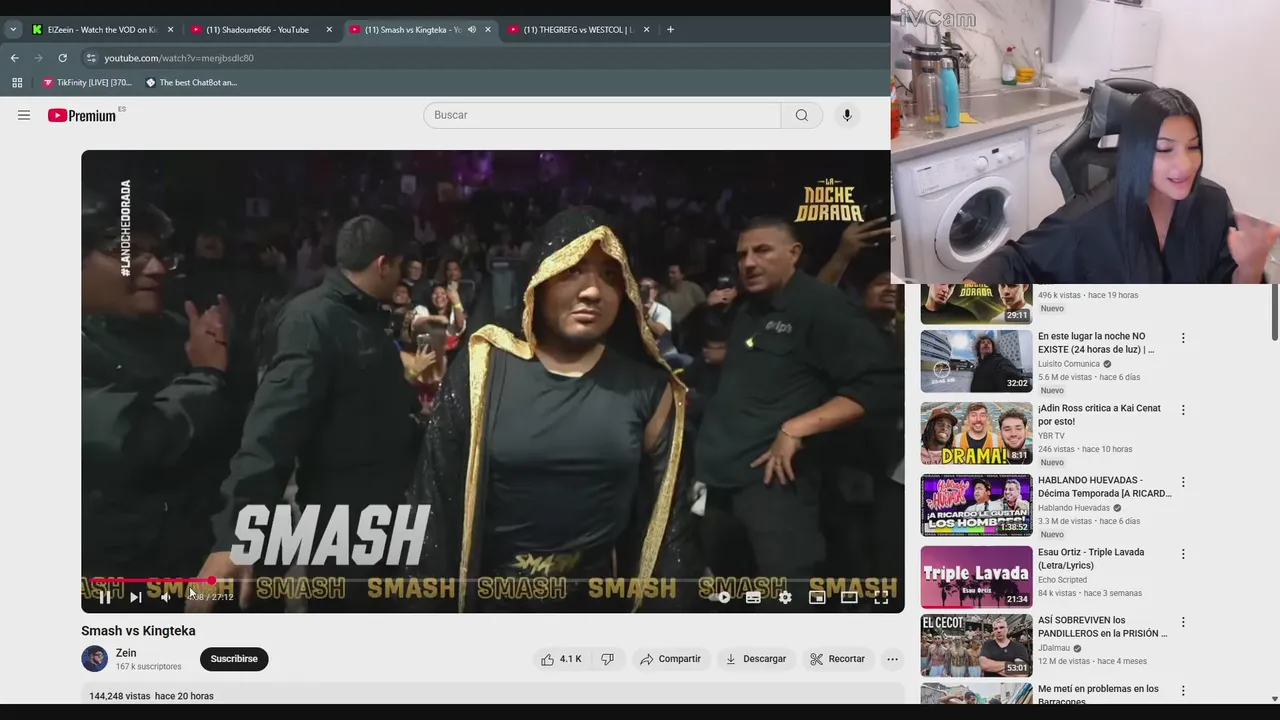Activate miniplayer mode
This screenshot has width=1280, height=720.
click(x=817, y=597)
